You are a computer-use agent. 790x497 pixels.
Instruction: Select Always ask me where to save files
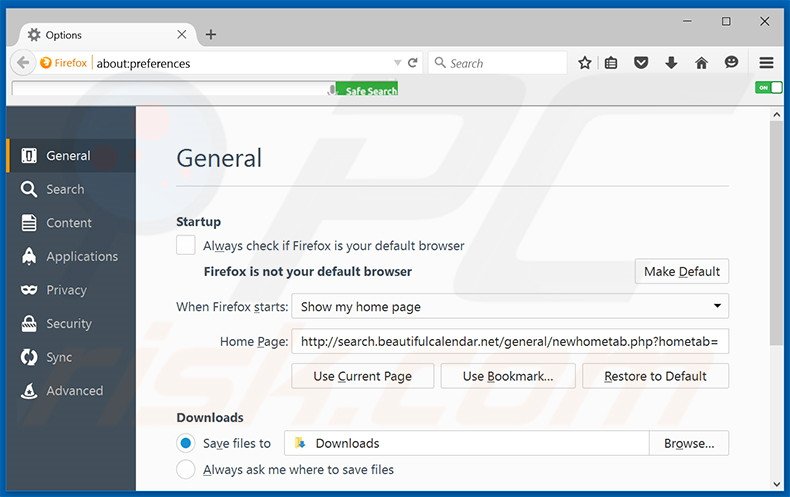pyautogui.click(x=185, y=469)
